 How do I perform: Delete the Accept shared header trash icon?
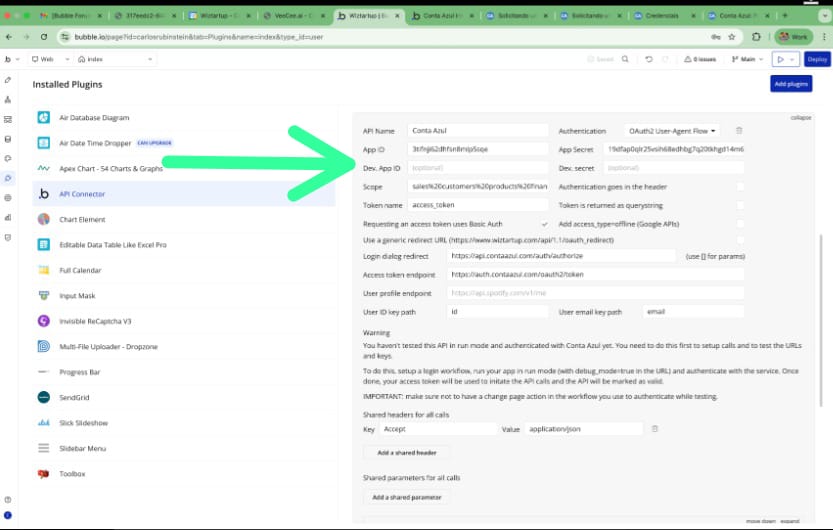(654, 429)
